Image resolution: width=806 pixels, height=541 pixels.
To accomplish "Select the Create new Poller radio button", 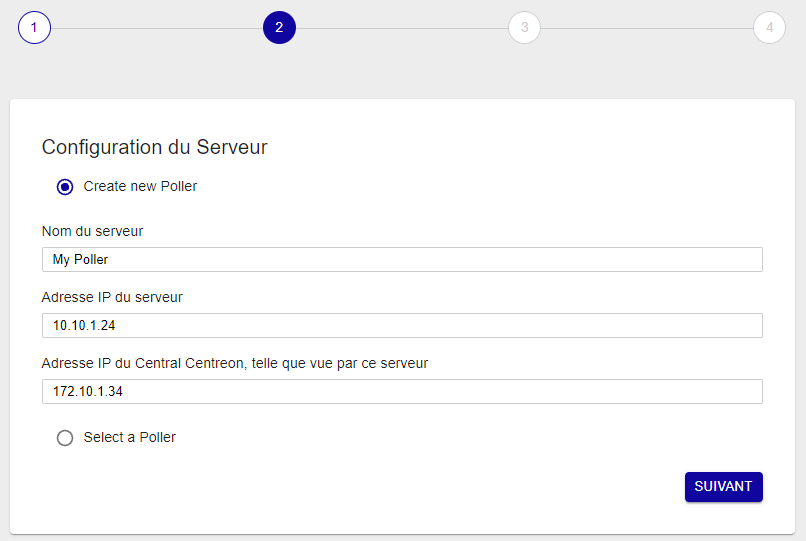I will pos(65,187).
